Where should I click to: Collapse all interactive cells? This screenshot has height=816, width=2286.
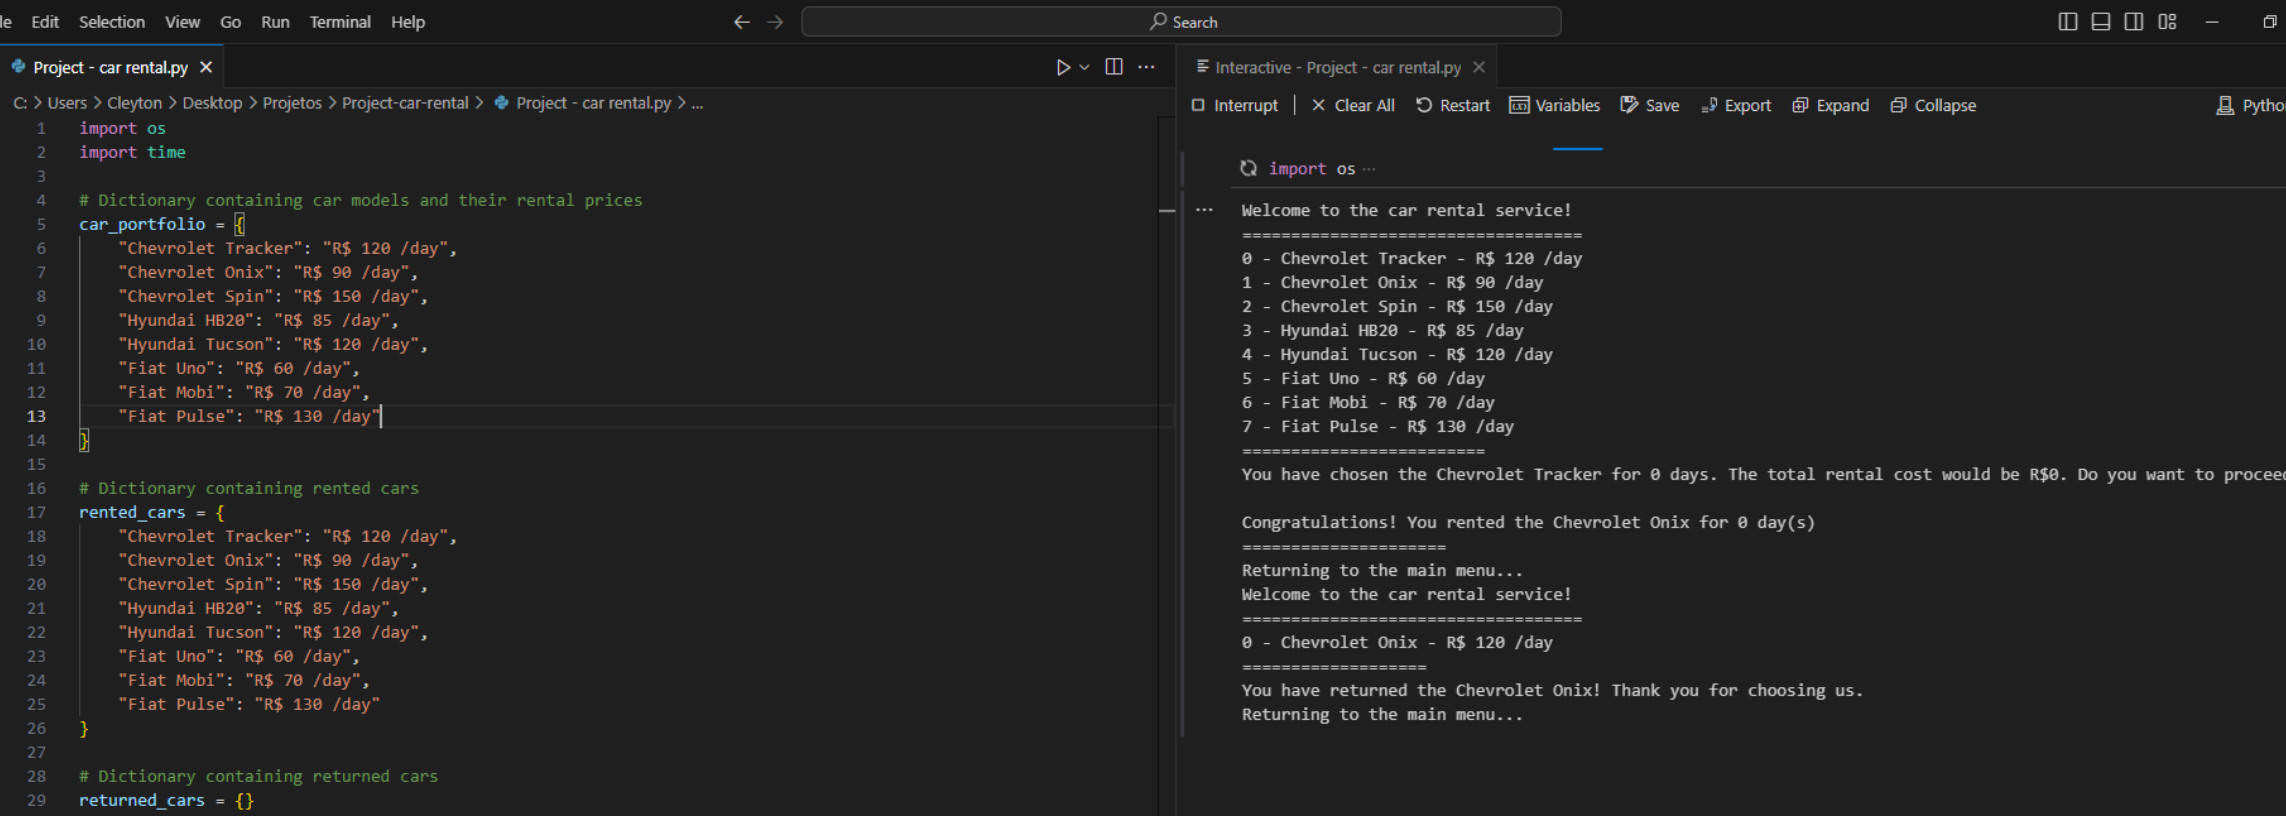coord(1933,105)
